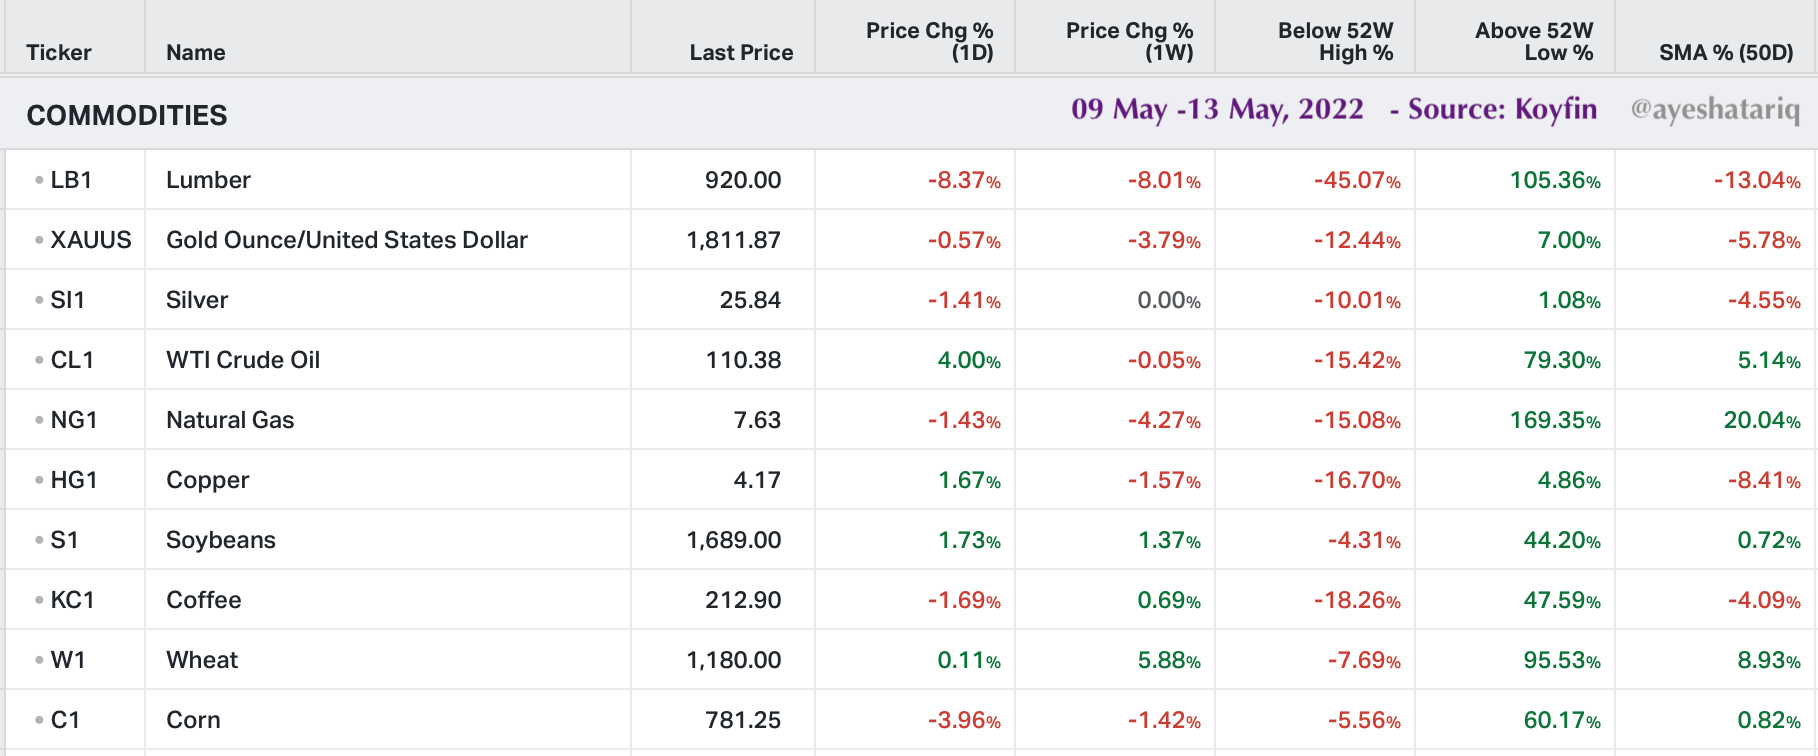
Task: Click Coffee below 52W high -18.26%
Action: [x=1357, y=600]
